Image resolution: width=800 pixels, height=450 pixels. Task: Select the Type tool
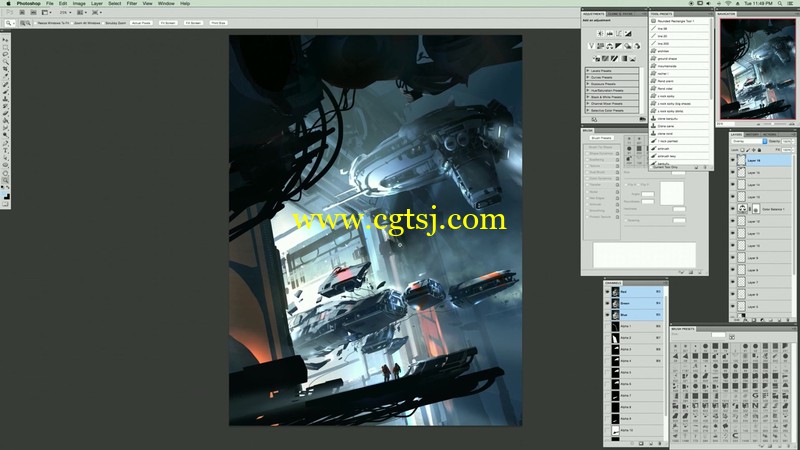coord(6,151)
